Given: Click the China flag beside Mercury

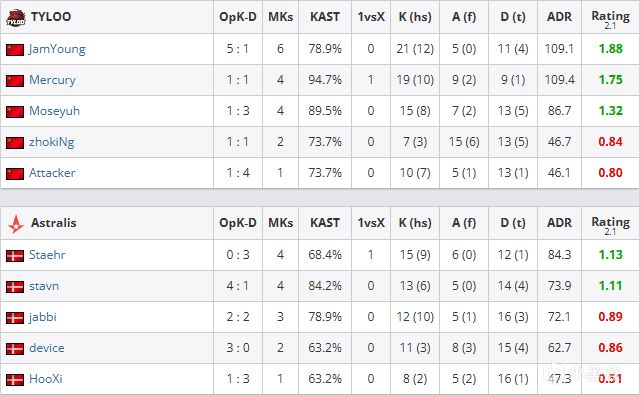Looking at the screenshot, I should point(15,81).
